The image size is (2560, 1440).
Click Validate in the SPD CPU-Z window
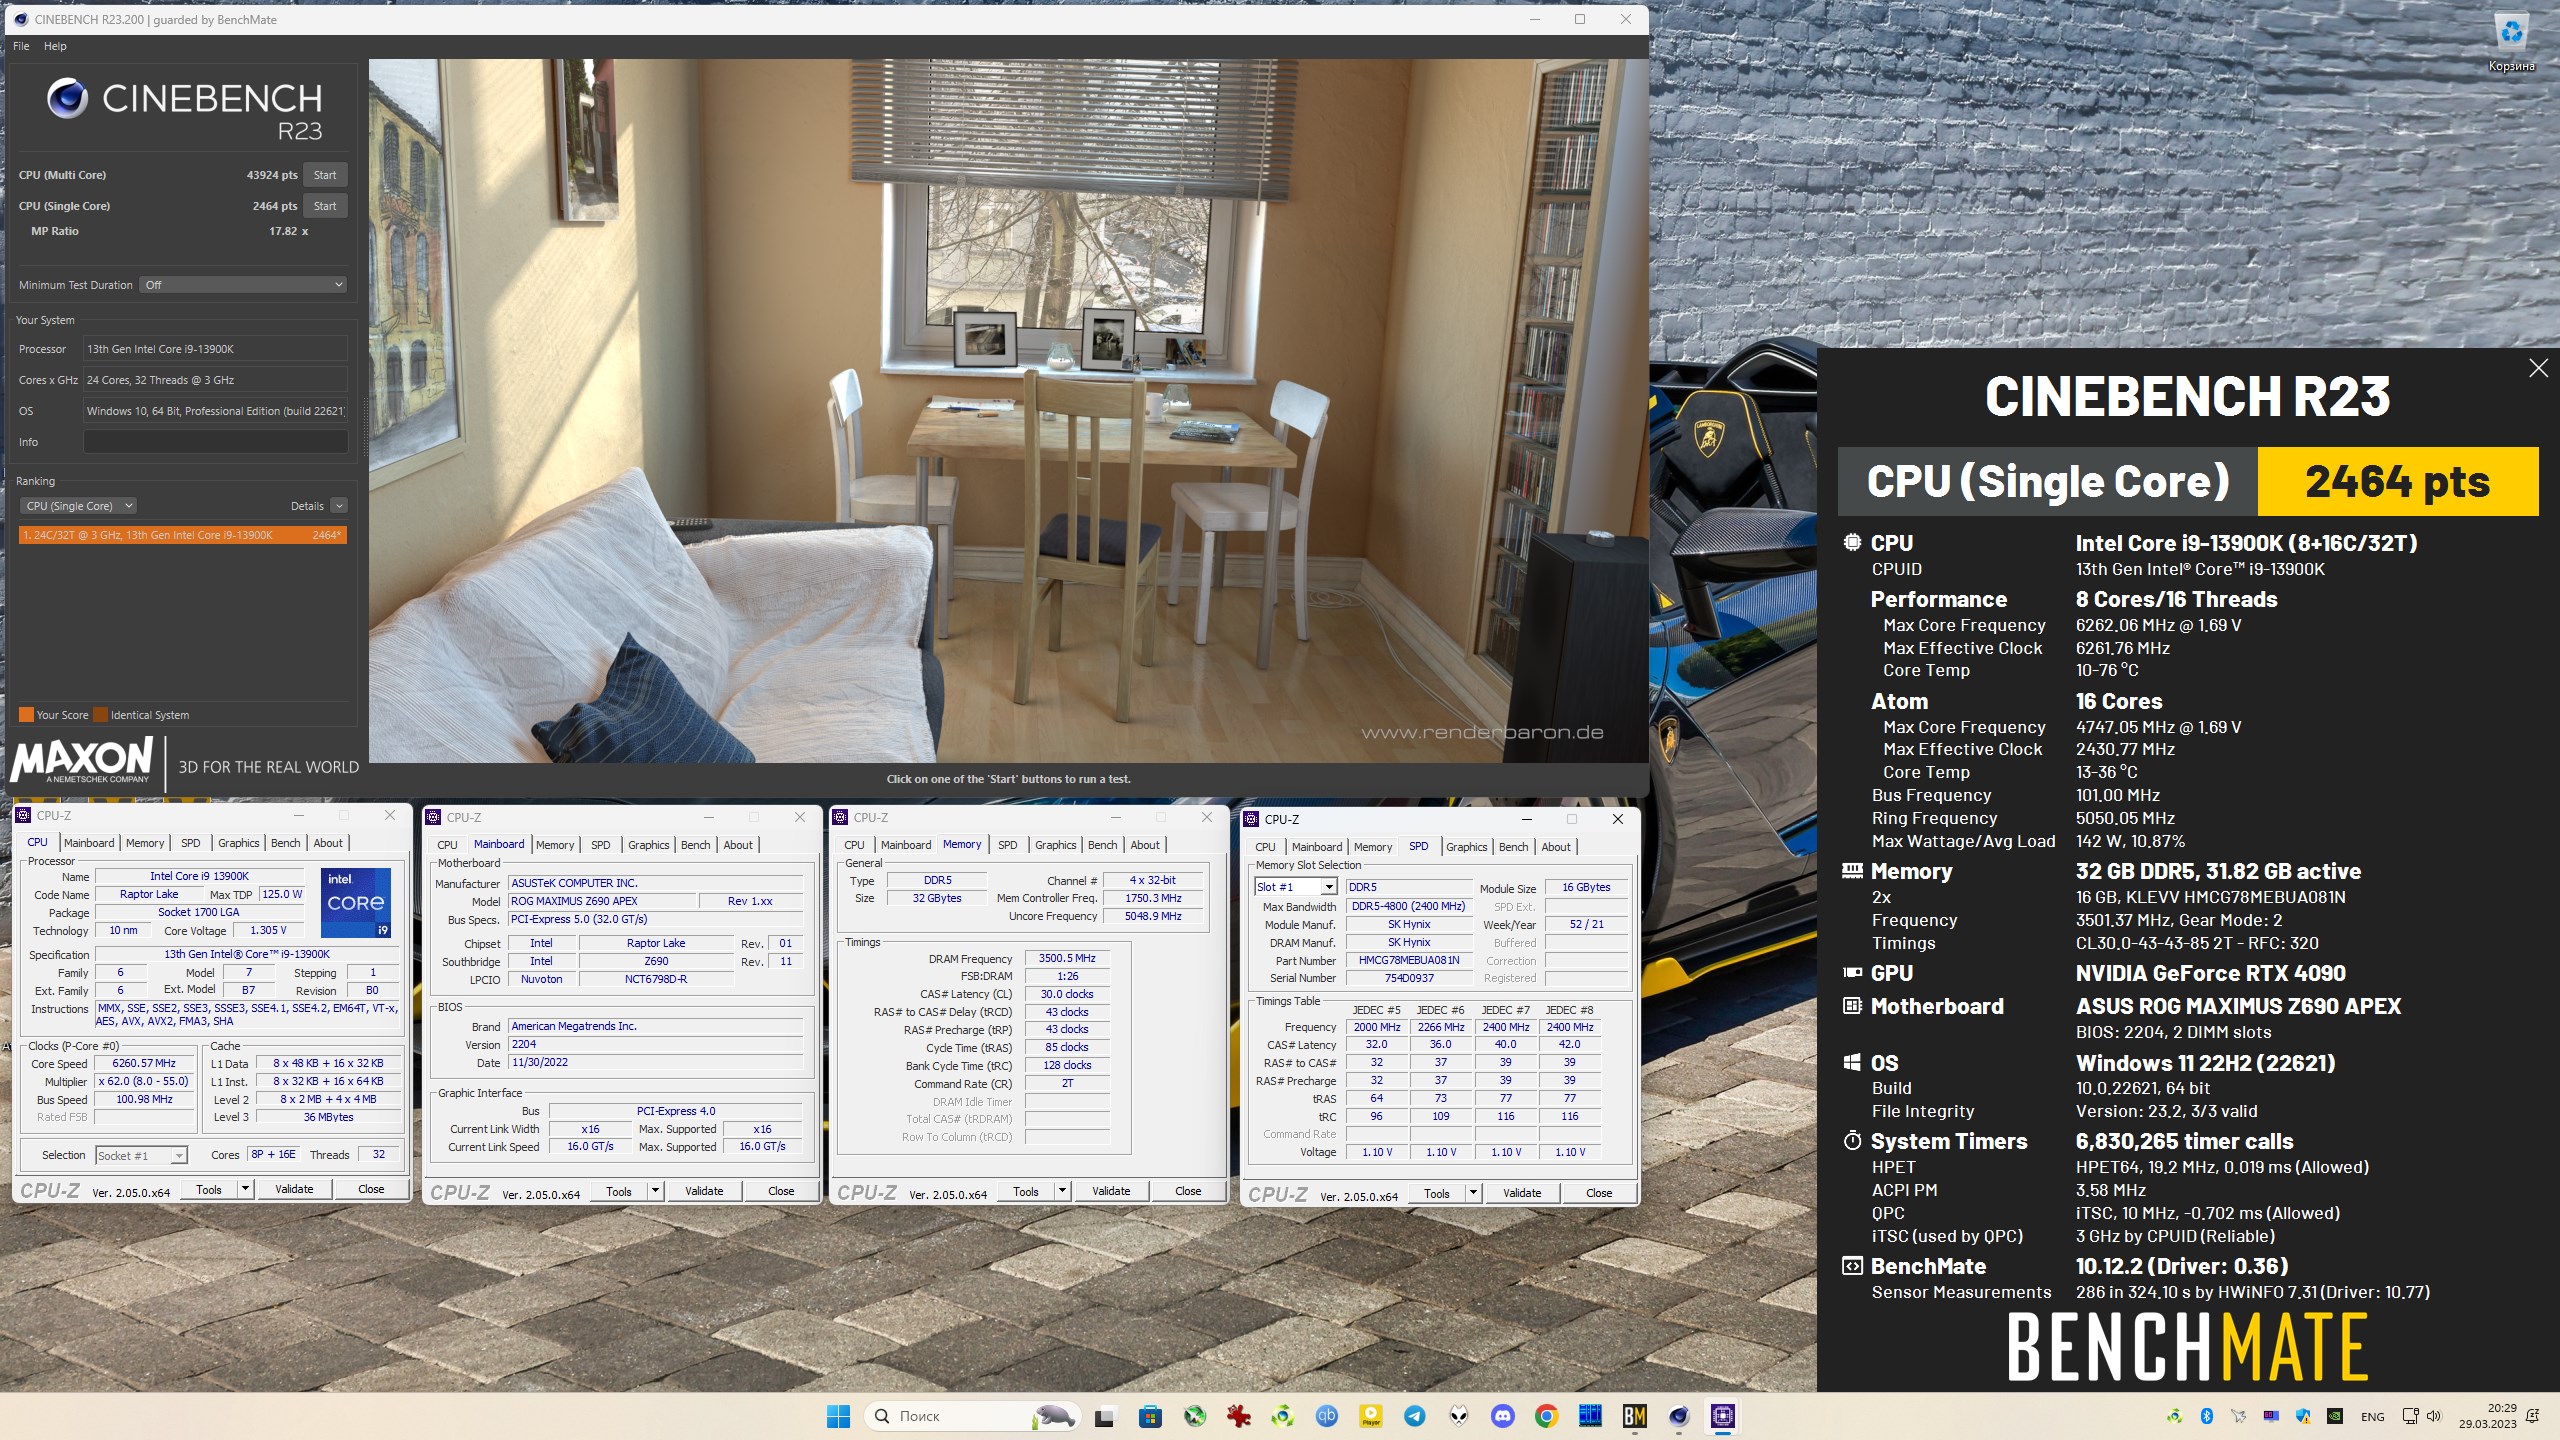[x=1522, y=1193]
